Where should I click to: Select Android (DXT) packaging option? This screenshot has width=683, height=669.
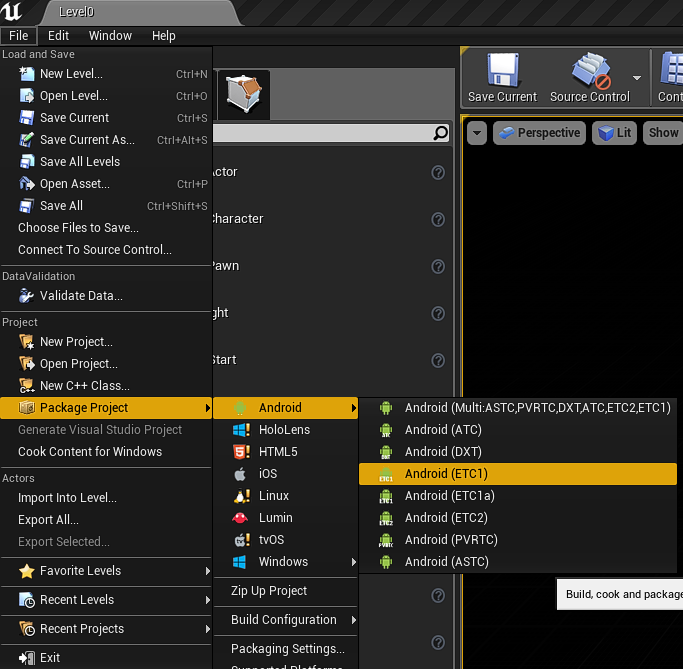[x=517, y=452]
